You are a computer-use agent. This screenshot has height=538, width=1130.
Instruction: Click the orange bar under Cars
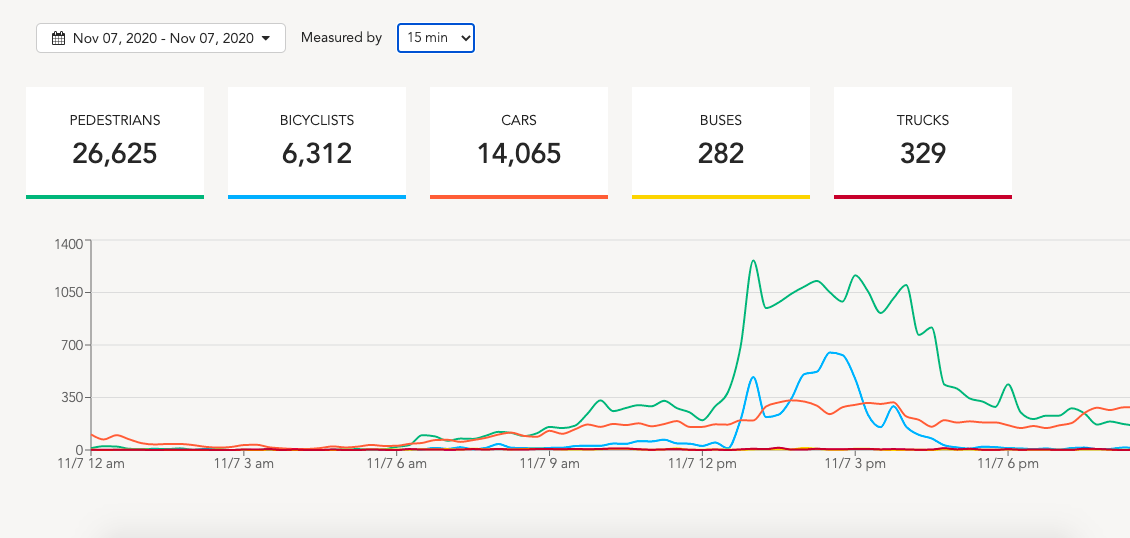[519, 197]
